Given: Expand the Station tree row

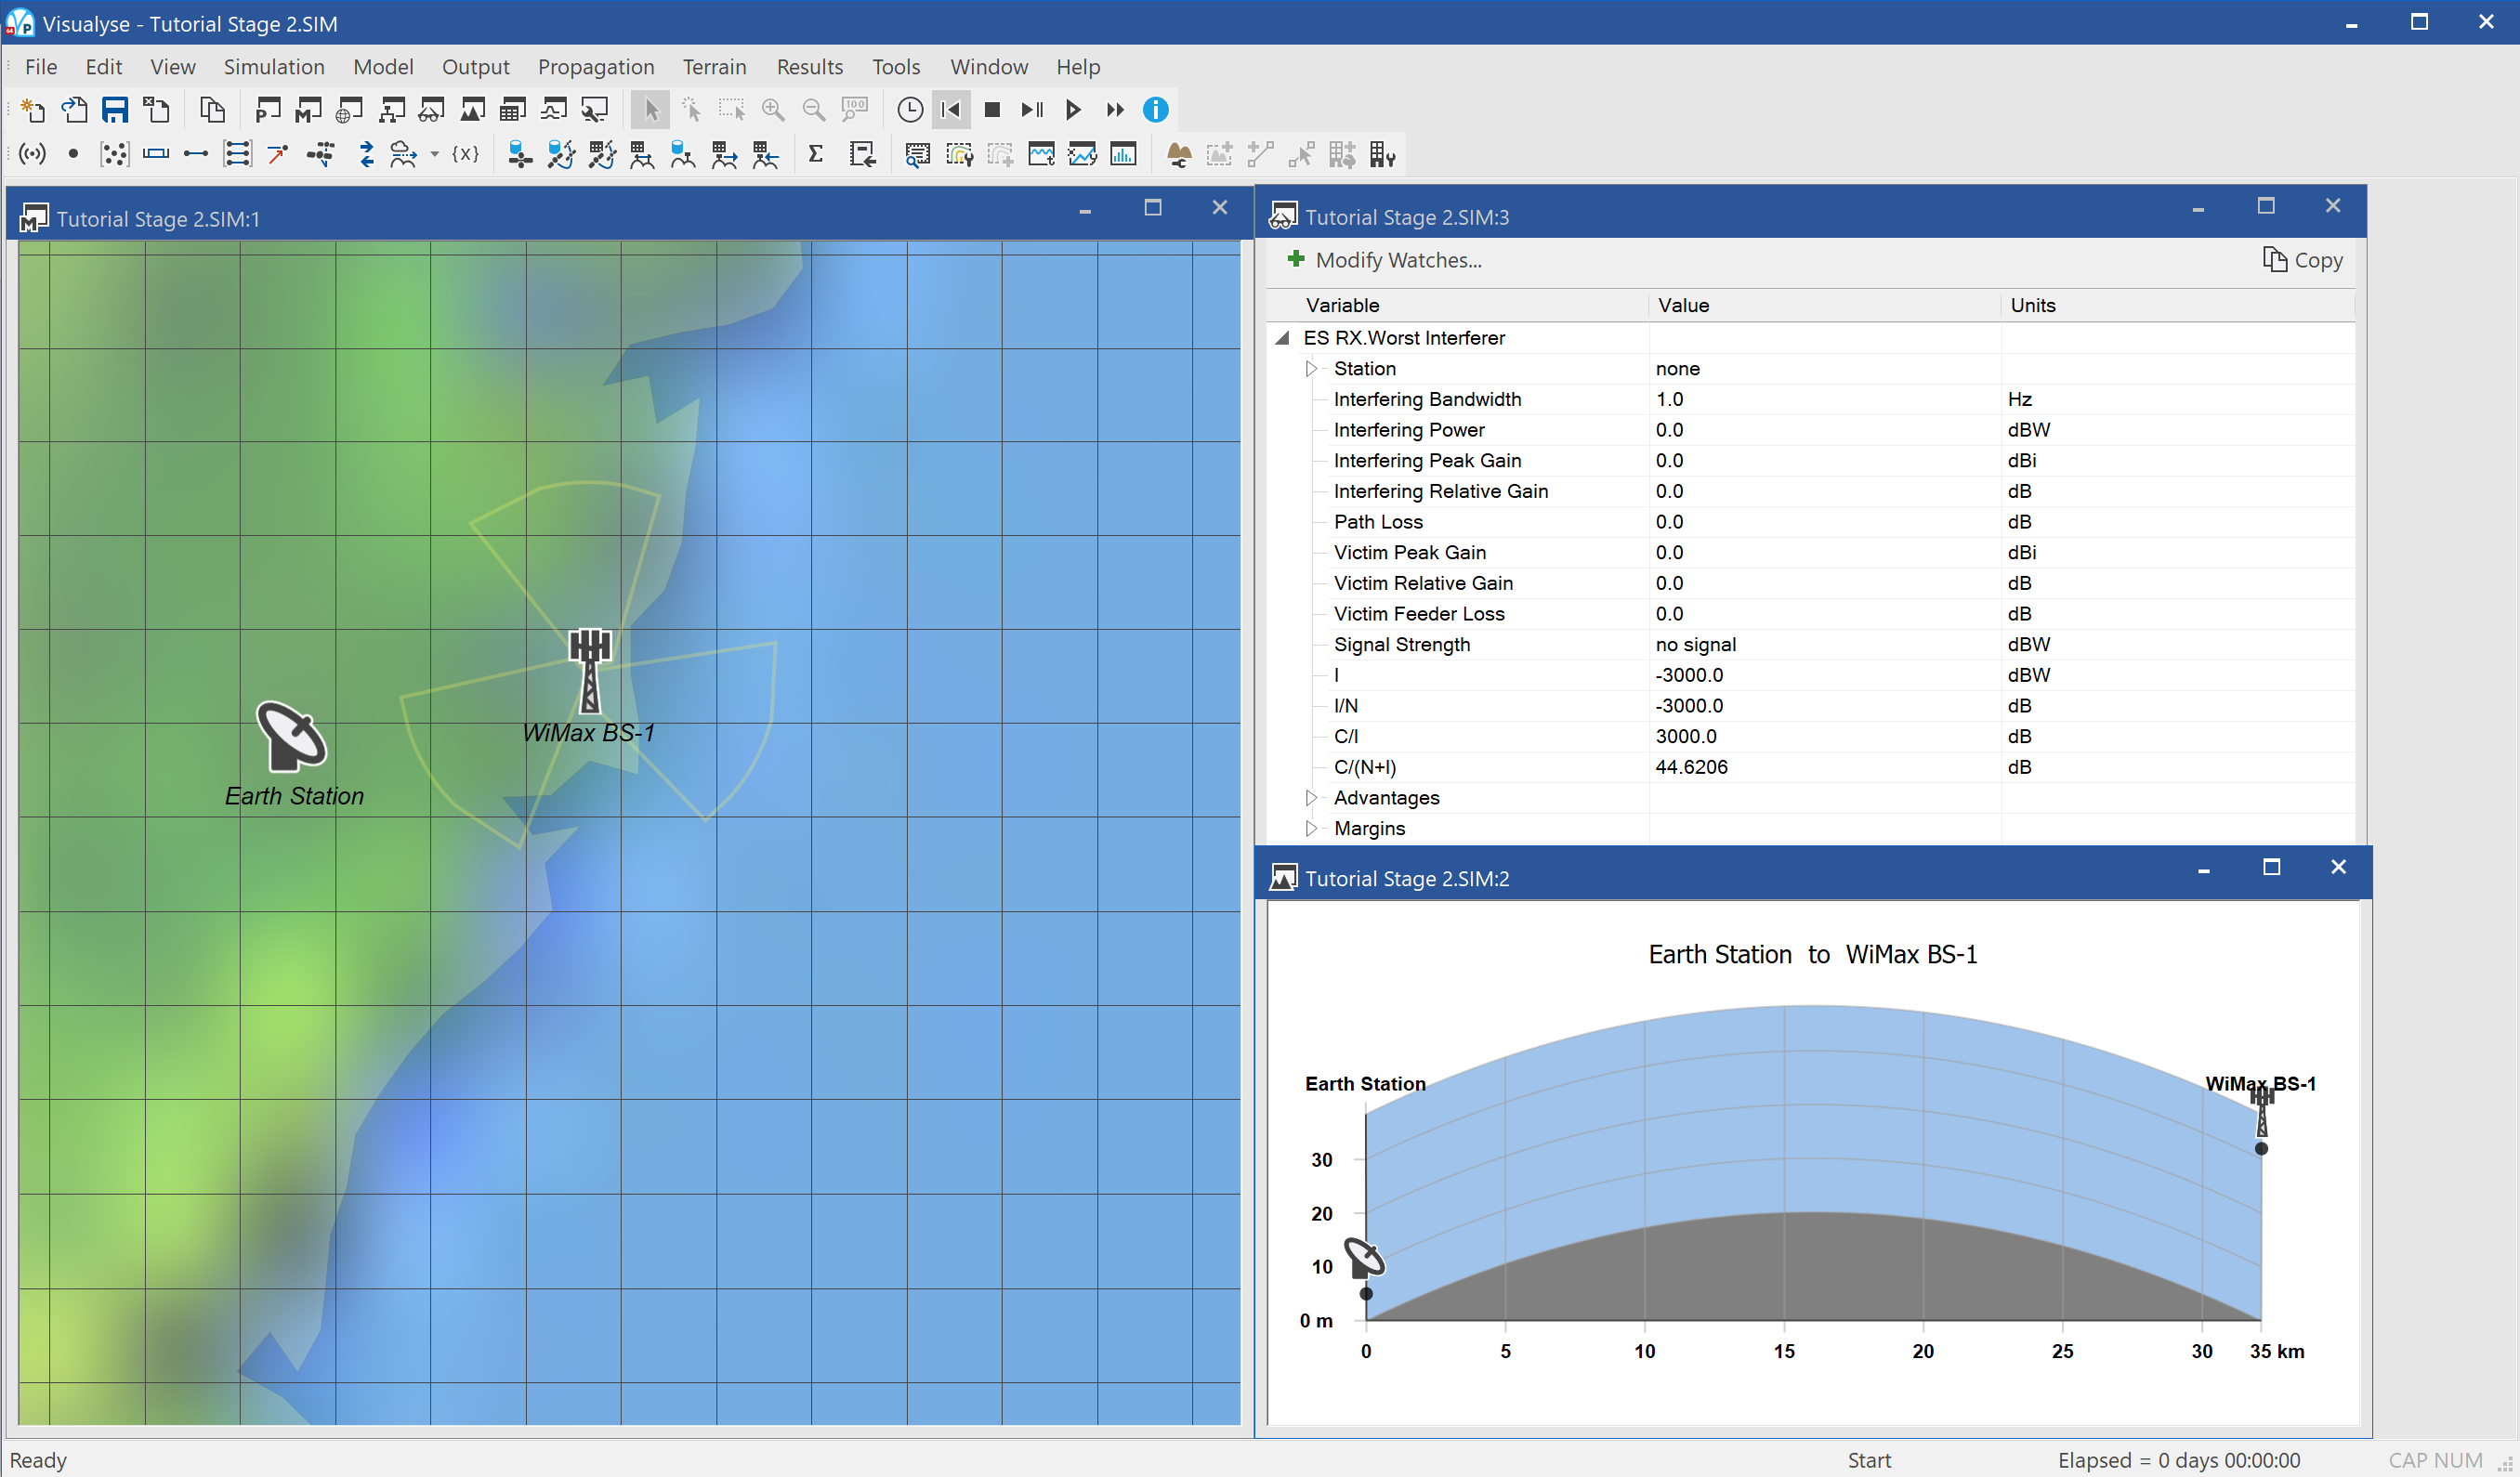Looking at the screenshot, I should pyautogui.click(x=1311, y=369).
